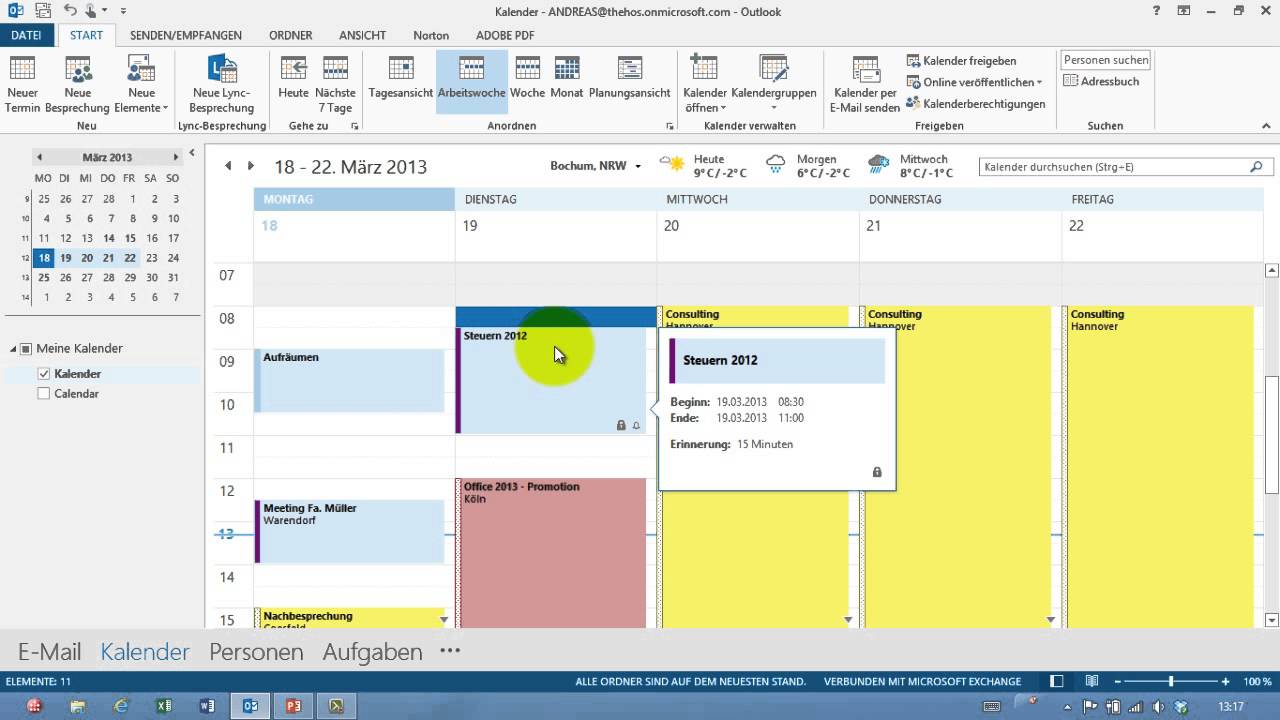Expand Anordnen group dialog launcher

pyautogui.click(x=669, y=127)
